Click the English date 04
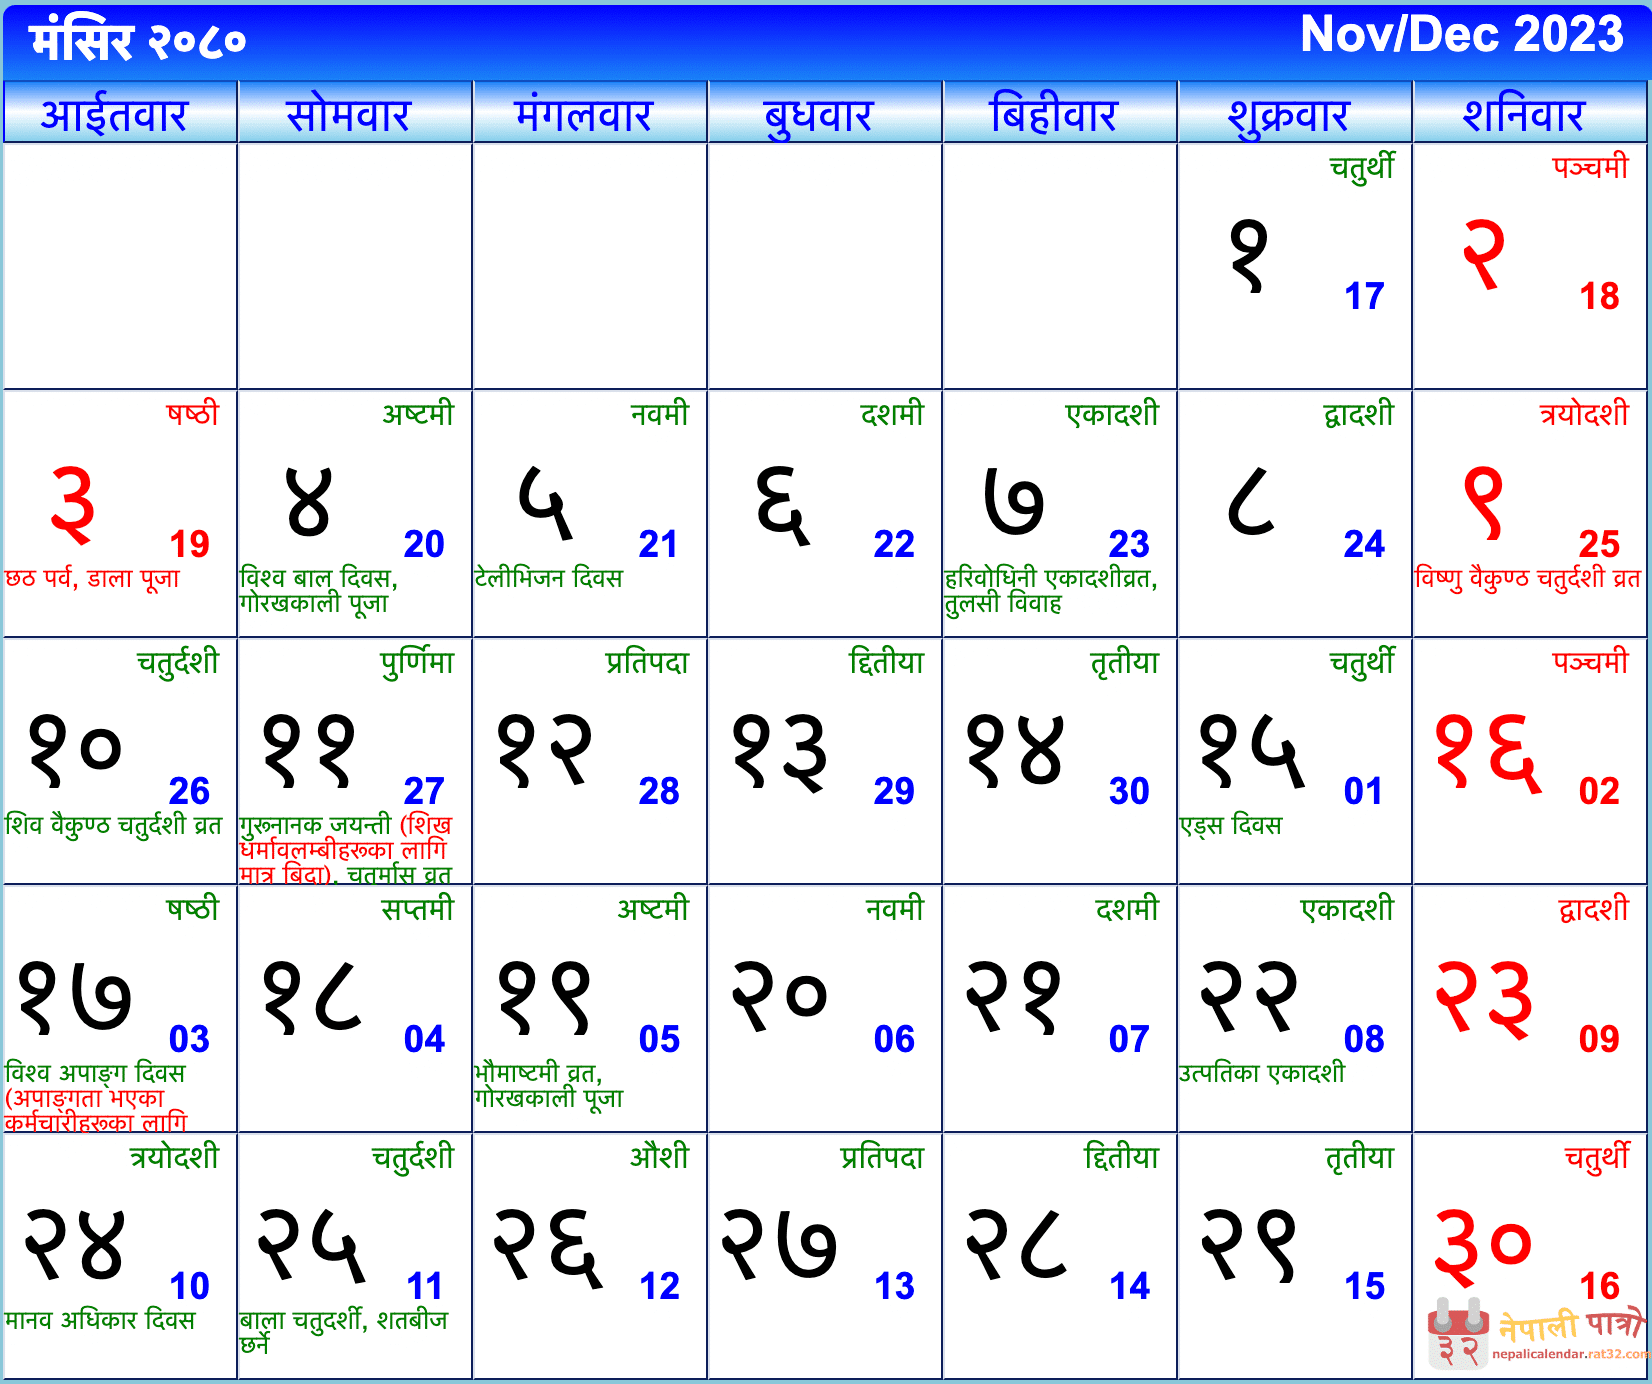The height and width of the screenshot is (1384, 1652). (x=424, y=1039)
